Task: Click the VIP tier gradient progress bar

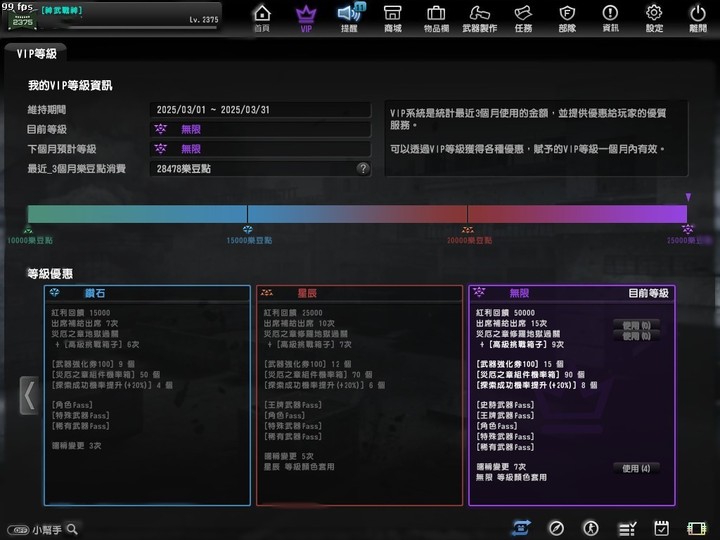Action: click(x=357, y=214)
